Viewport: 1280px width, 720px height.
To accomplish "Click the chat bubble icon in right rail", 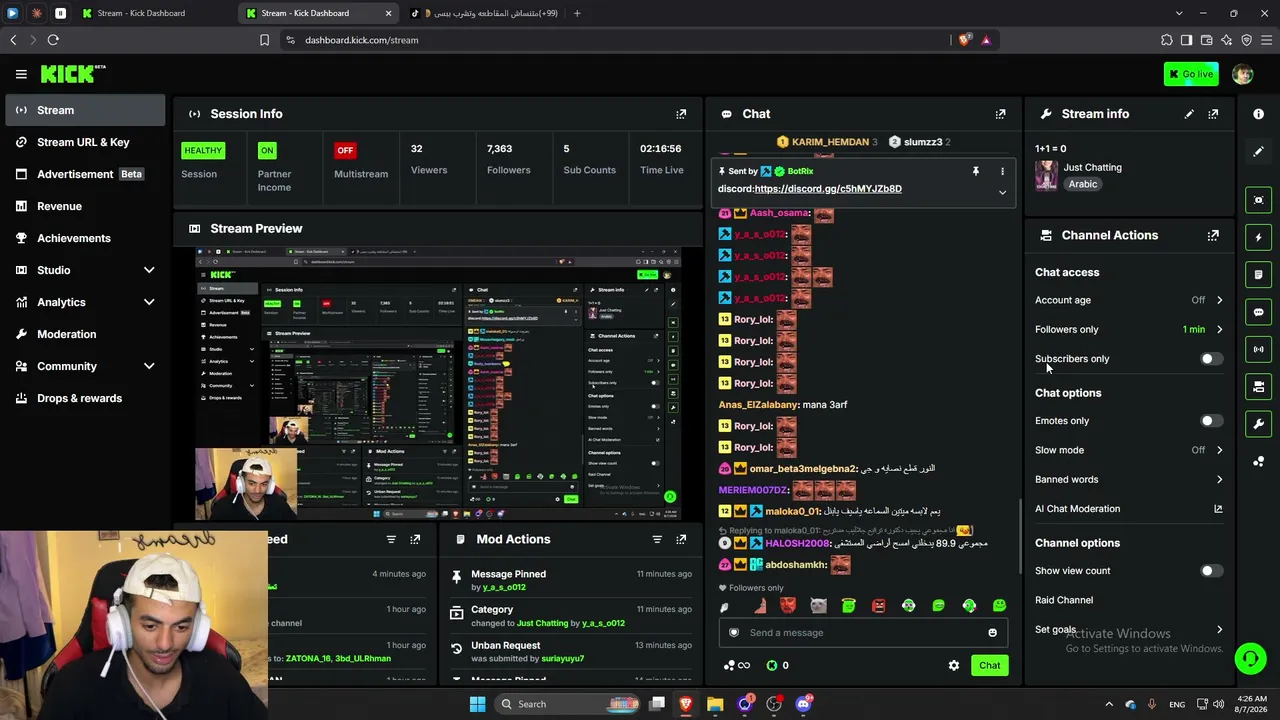I will pyautogui.click(x=1259, y=312).
